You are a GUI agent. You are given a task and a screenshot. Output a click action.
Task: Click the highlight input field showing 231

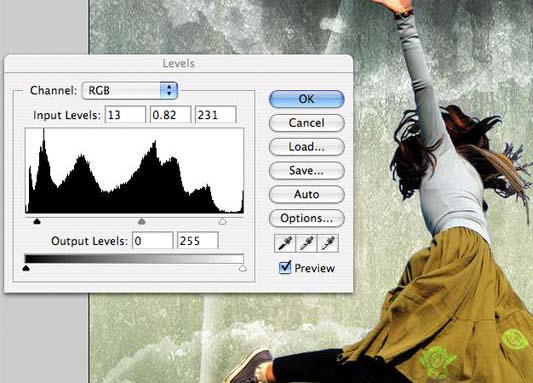click(x=216, y=115)
